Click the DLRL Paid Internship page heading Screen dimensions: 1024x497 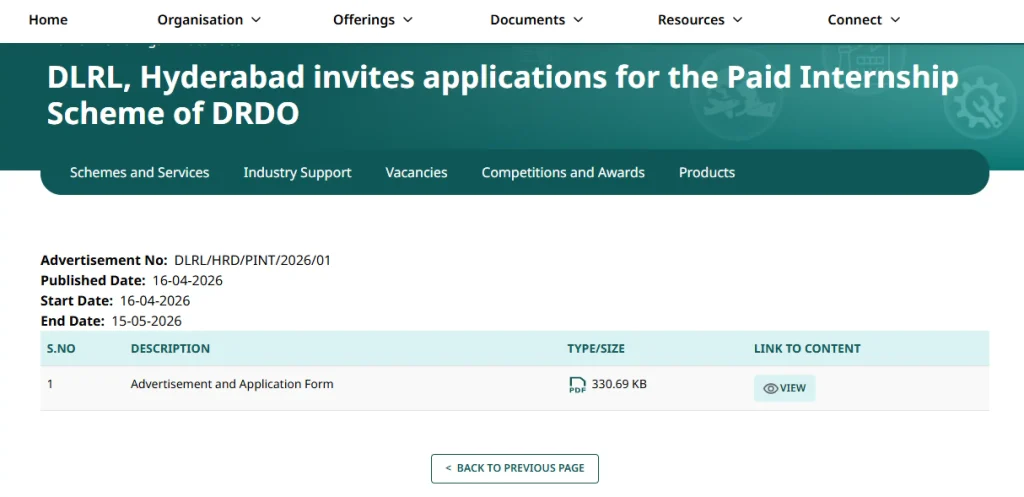coord(502,95)
